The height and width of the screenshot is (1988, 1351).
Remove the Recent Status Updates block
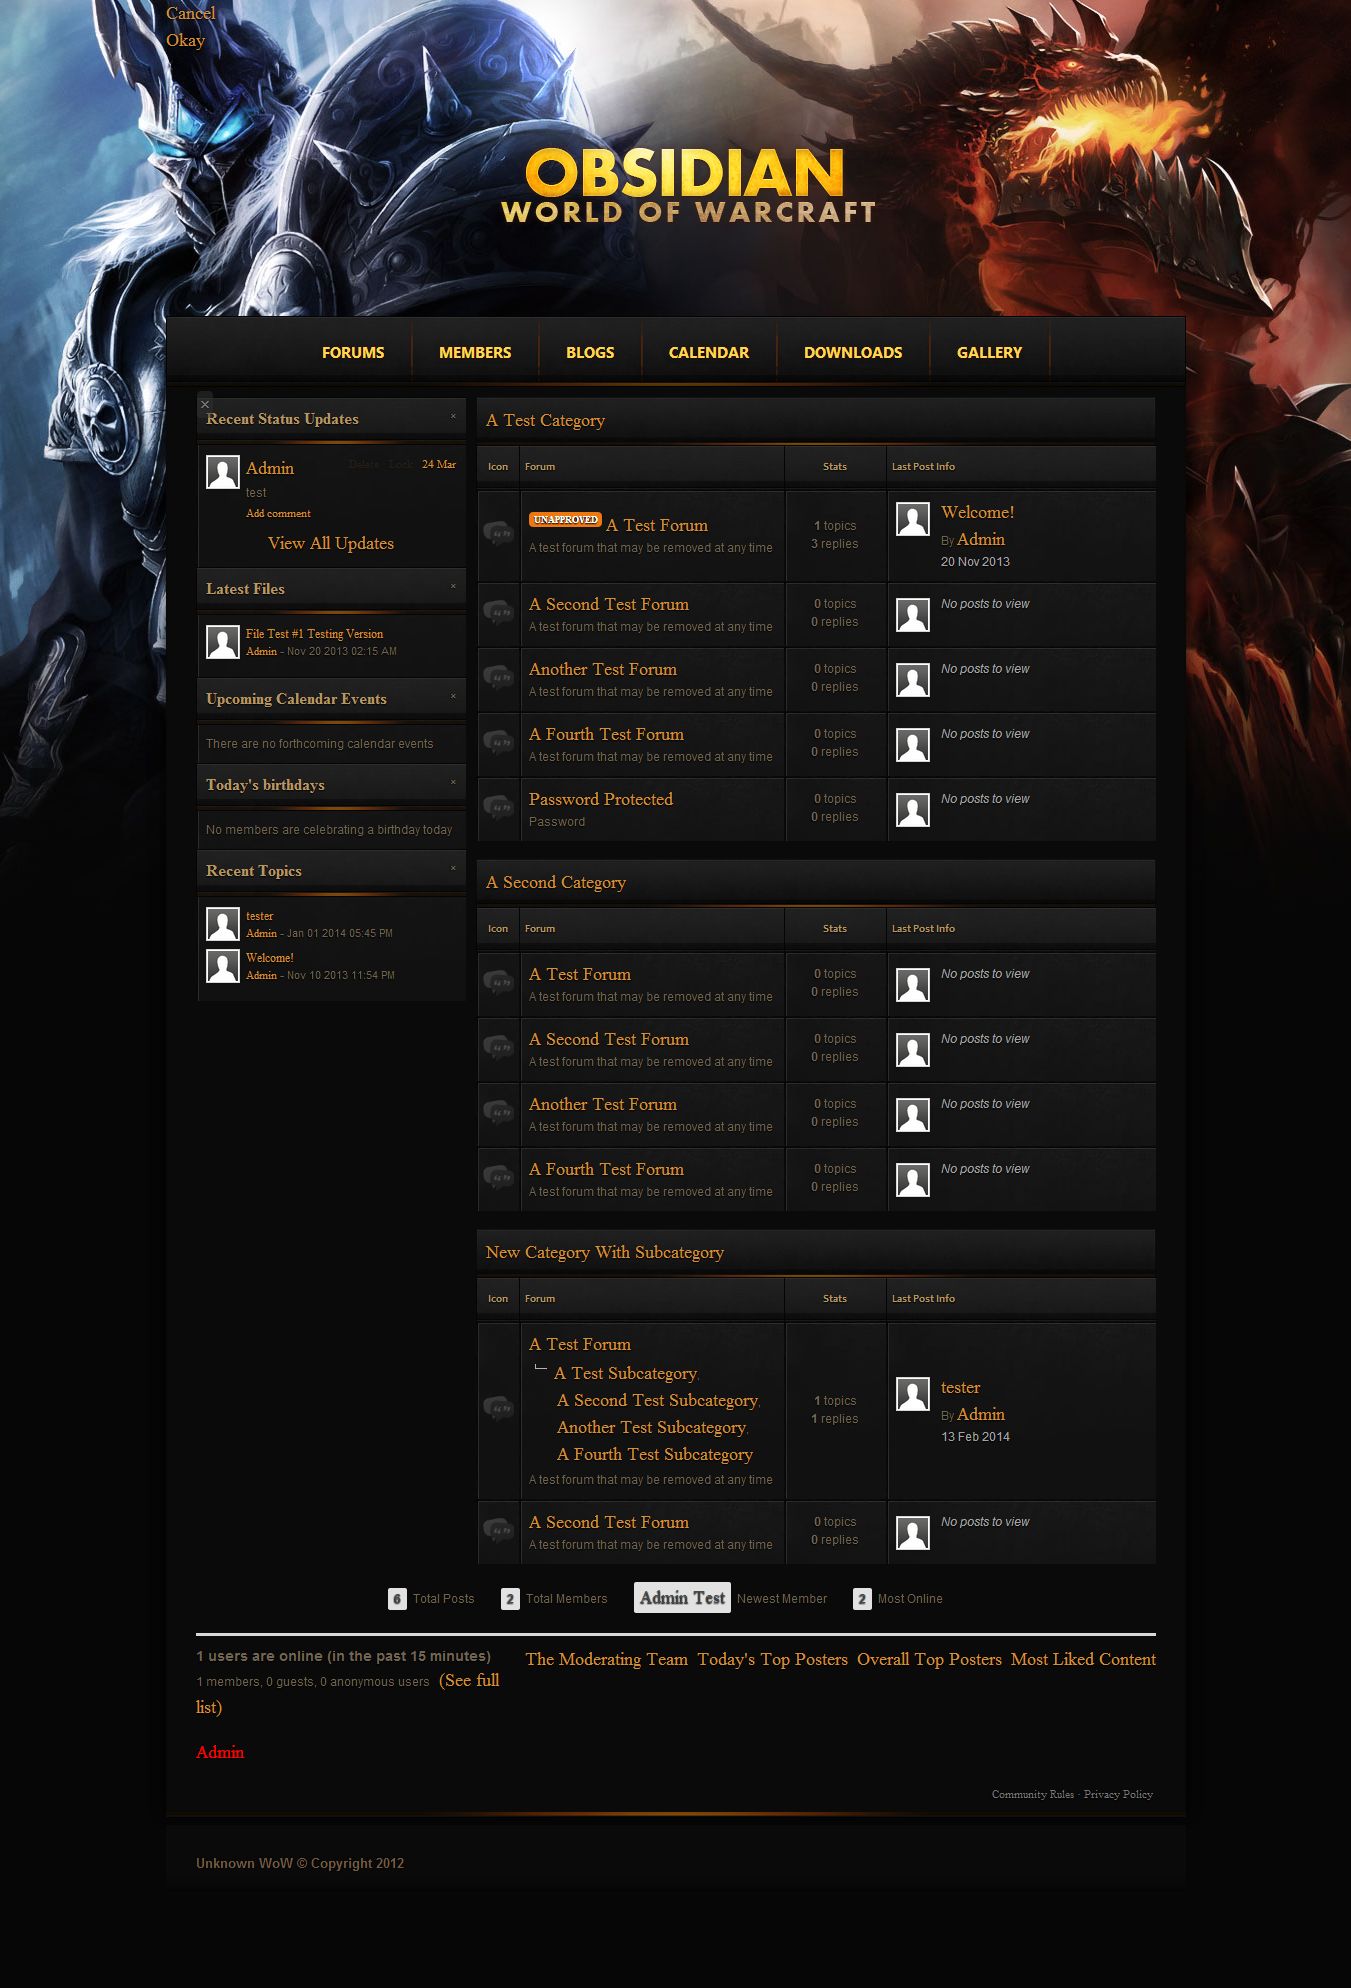pos(453,416)
